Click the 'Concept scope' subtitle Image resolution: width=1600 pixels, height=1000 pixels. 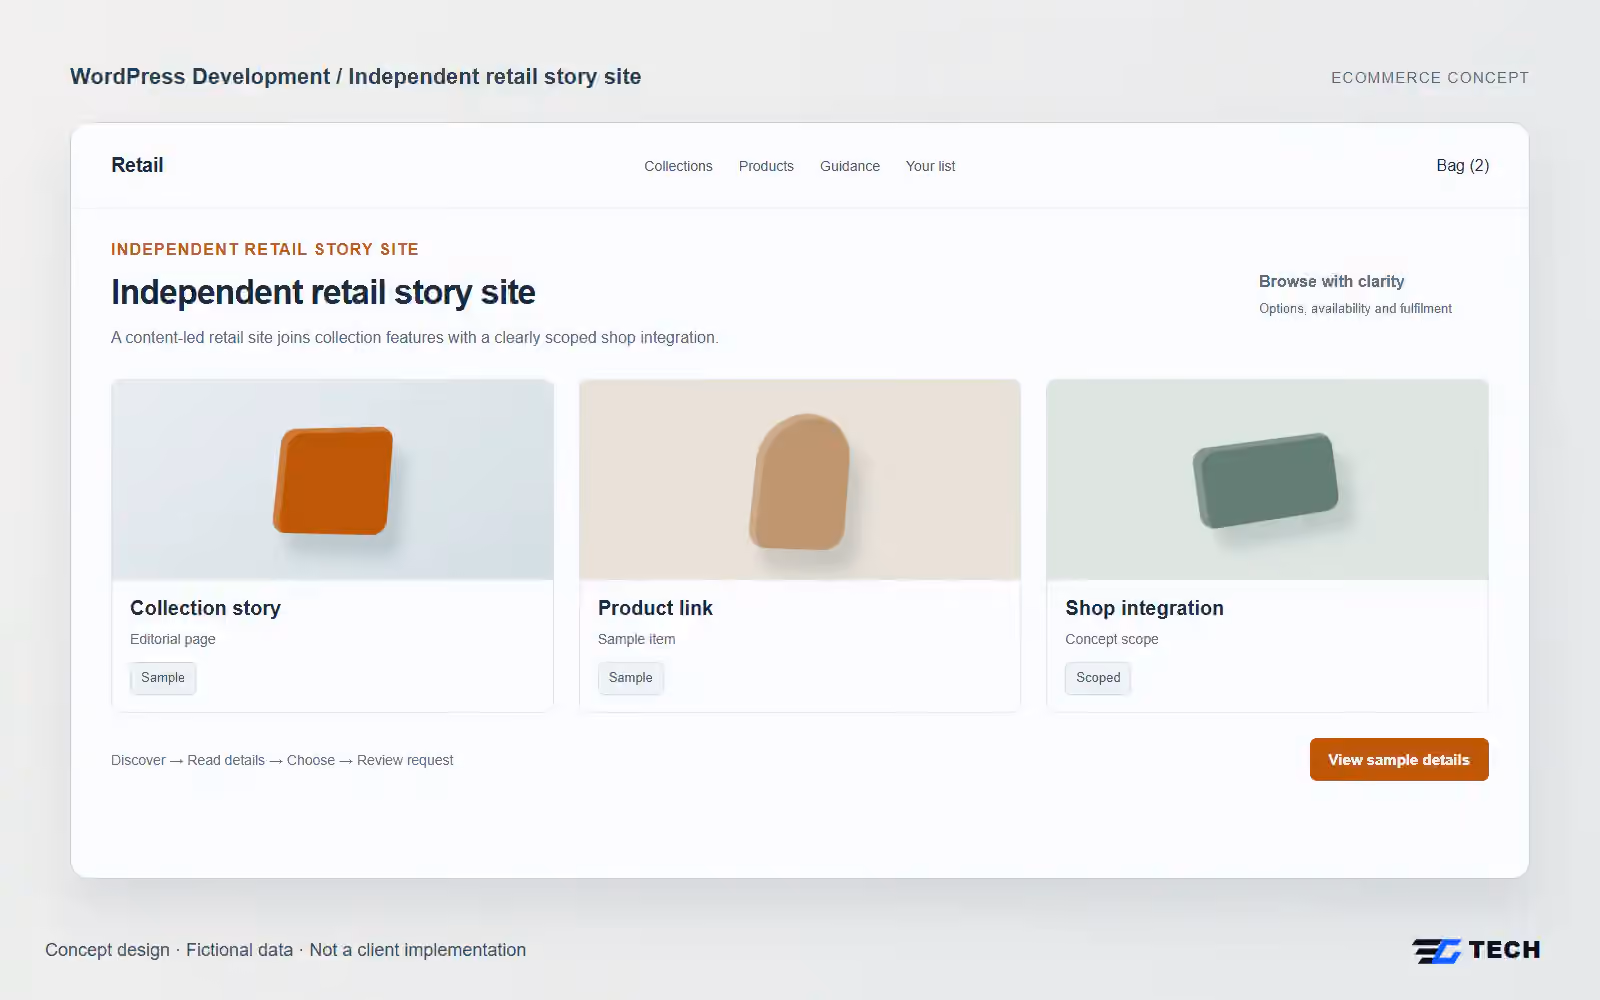point(1111,639)
